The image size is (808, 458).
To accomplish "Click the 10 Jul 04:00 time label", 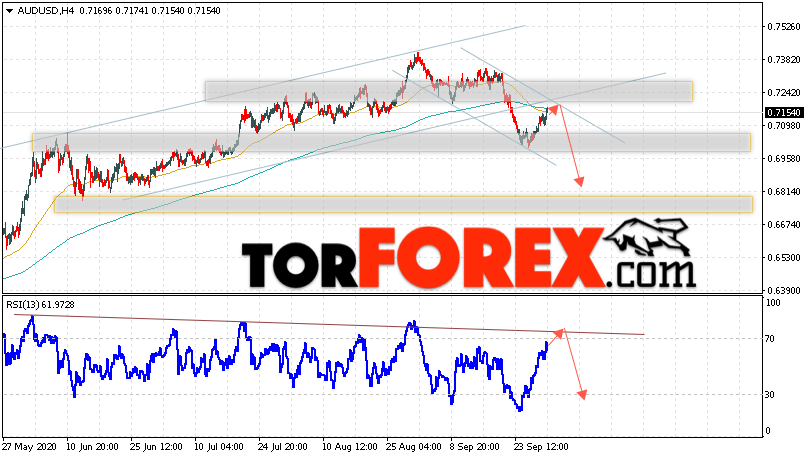I will coord(219,447).
